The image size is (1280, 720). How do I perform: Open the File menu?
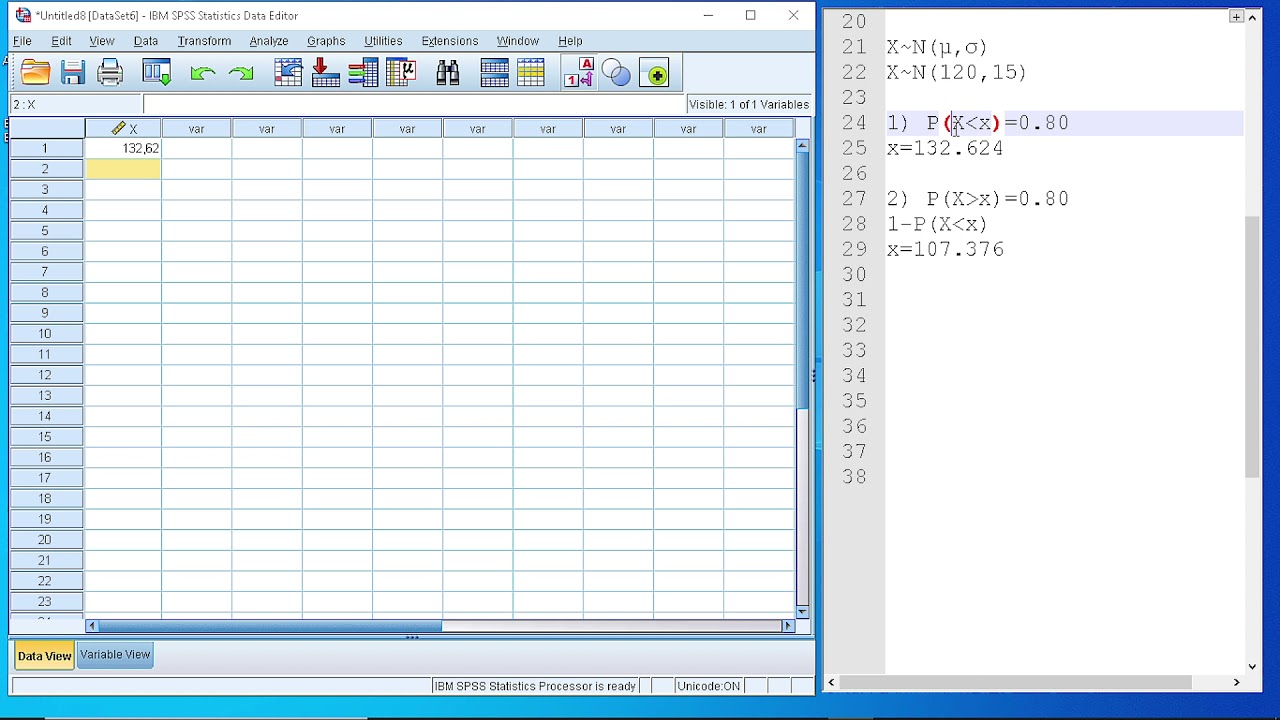pos(21,41)
